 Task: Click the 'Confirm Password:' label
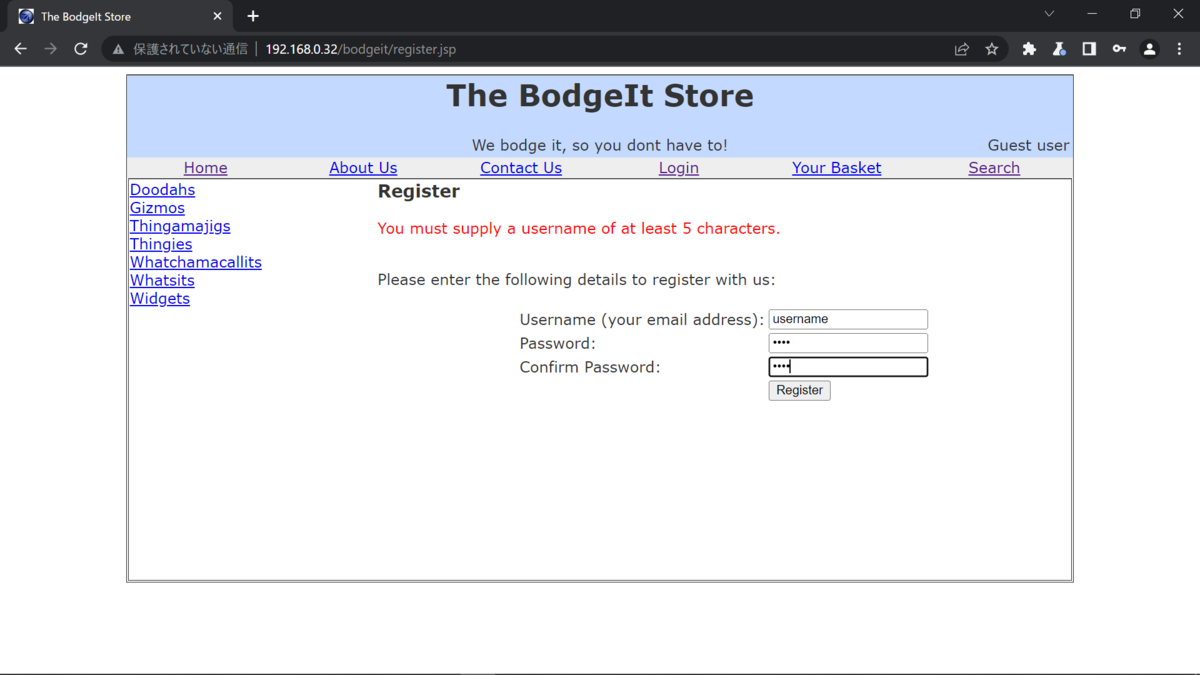[x=590, y=367]
